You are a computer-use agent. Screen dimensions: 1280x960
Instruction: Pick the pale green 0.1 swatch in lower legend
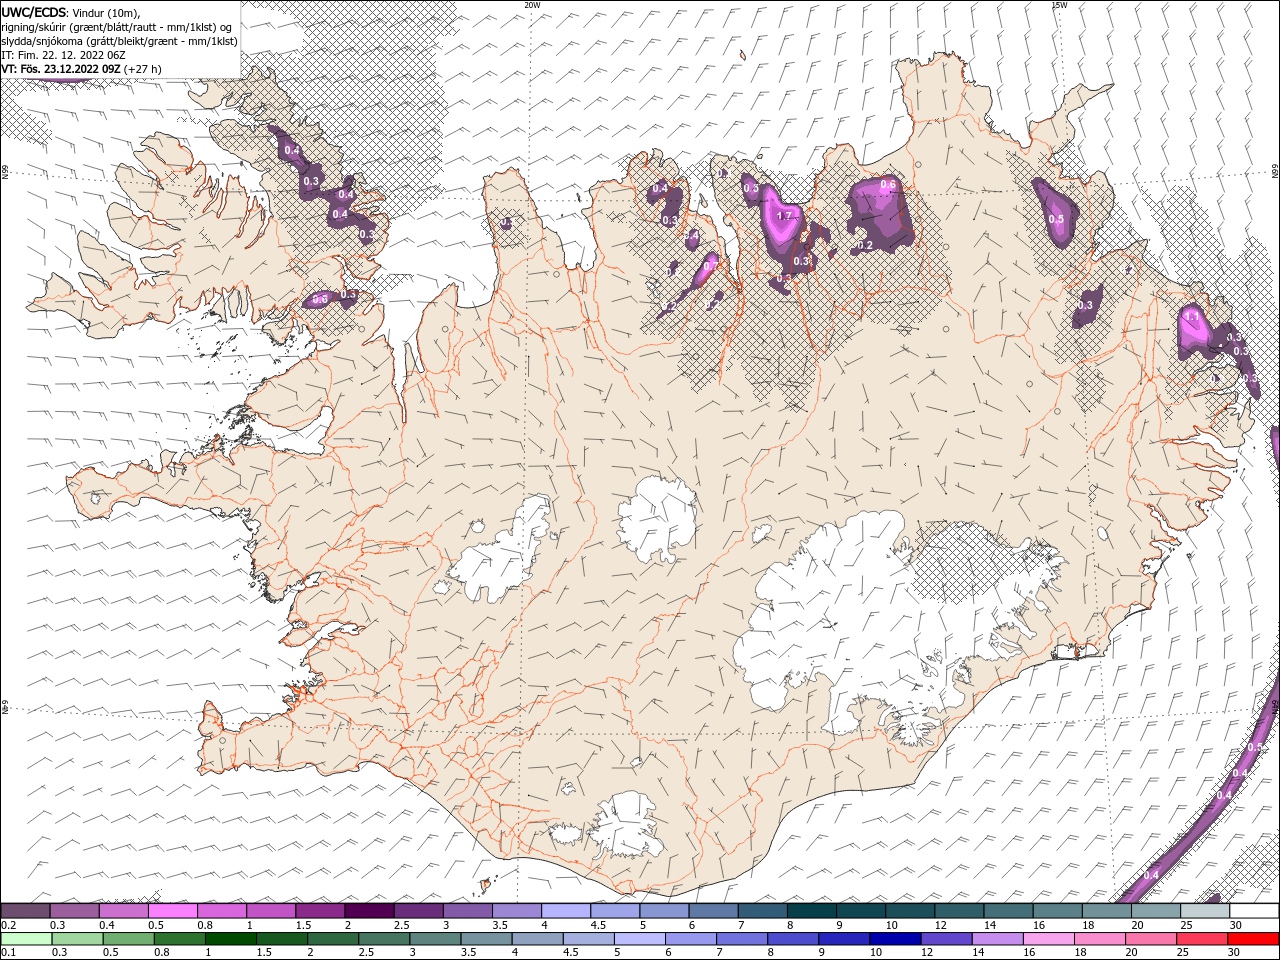(27, 939)
